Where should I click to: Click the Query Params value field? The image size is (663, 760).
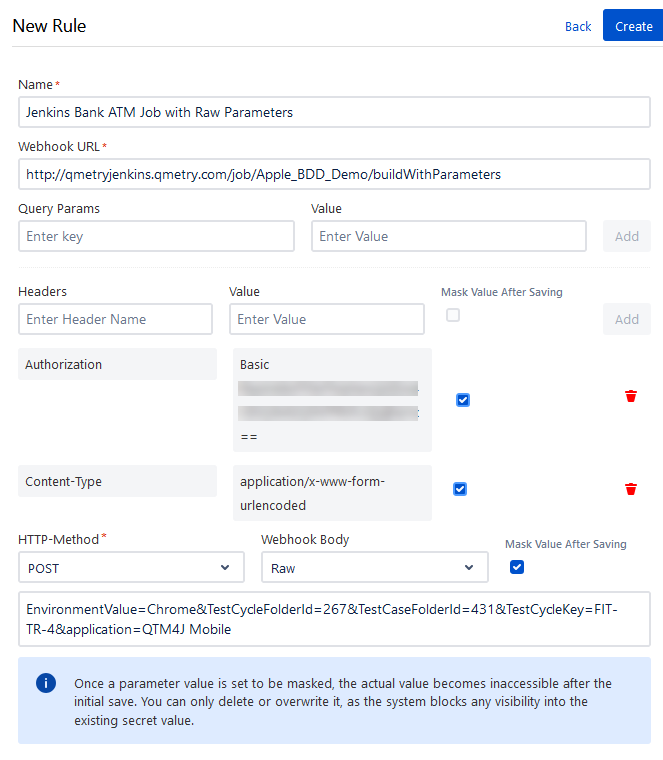coord(449,236)
